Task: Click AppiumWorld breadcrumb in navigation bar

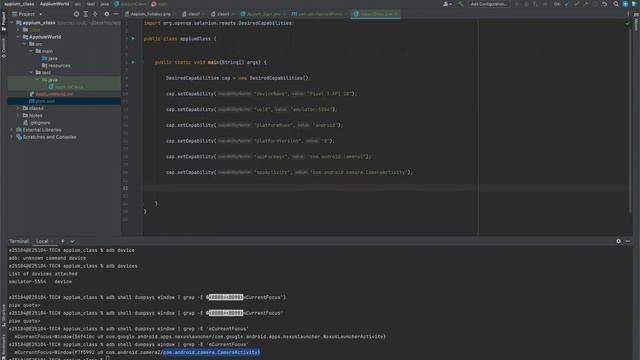Action: [x=54, y=4]
